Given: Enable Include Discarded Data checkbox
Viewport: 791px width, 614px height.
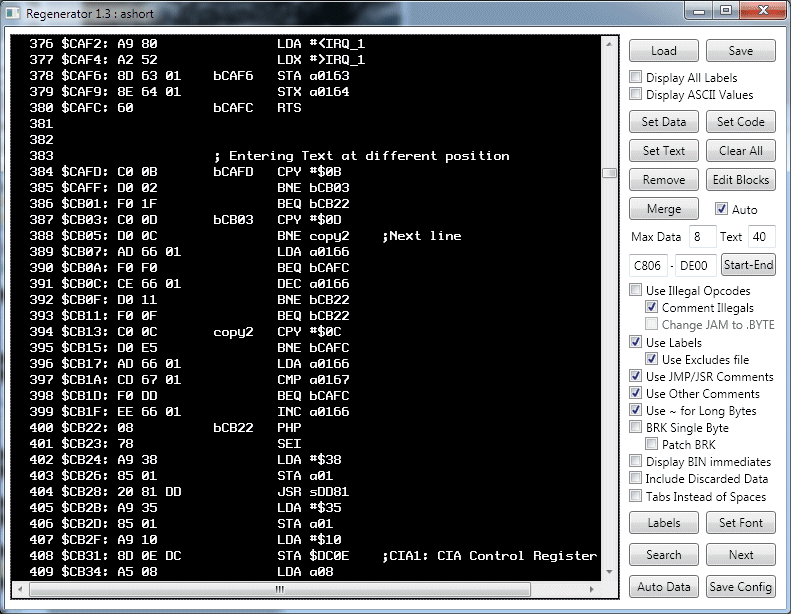Looking at the screenshot, I should (636, 478).
